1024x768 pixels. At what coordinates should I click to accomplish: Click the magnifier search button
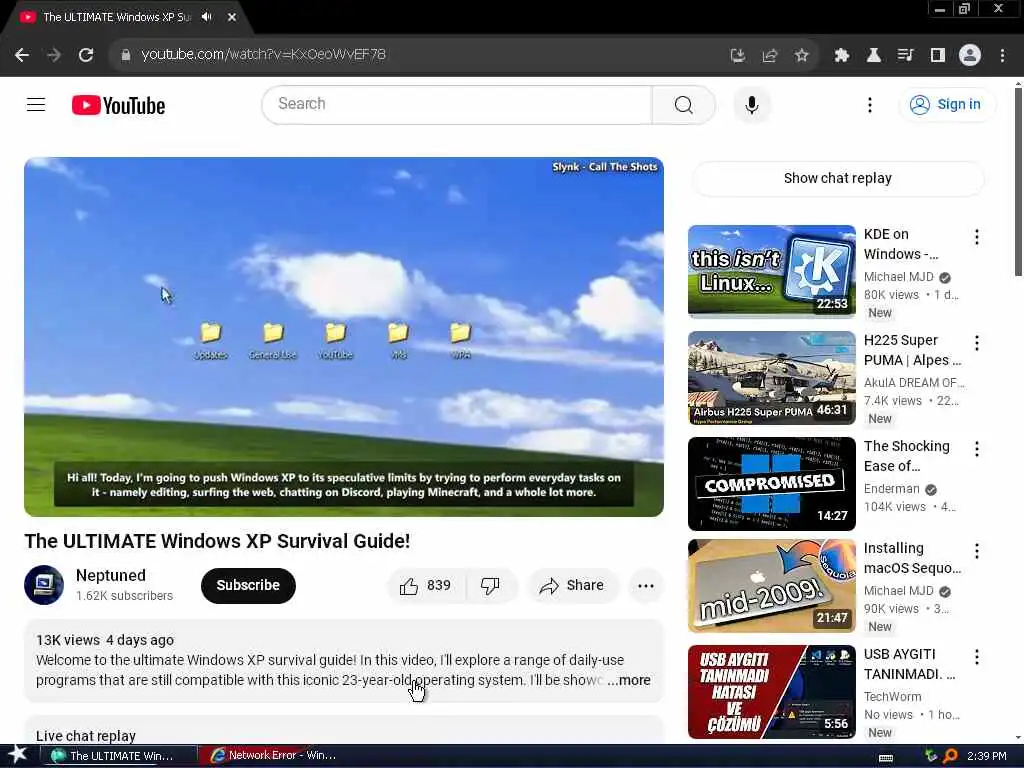click(683, 104)
